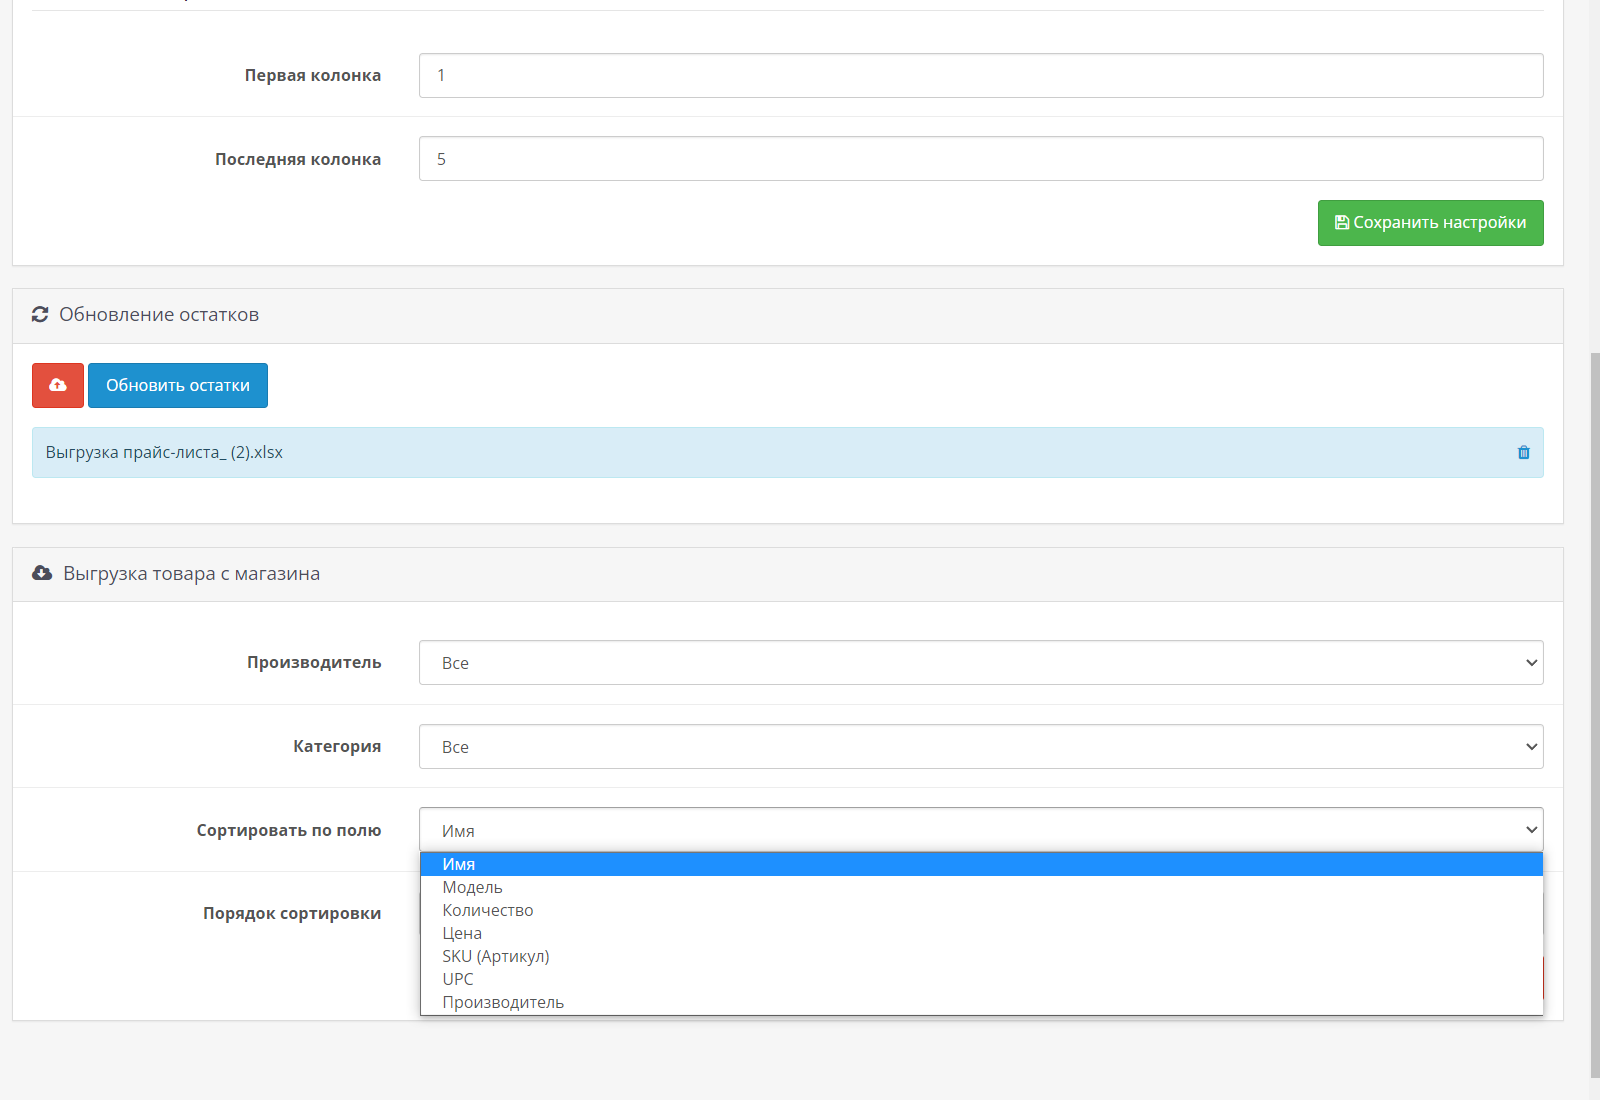This screenshot has height=1100, width=1600.
Task: Open the Категория dropdown
Action: (x=981, y=747)
